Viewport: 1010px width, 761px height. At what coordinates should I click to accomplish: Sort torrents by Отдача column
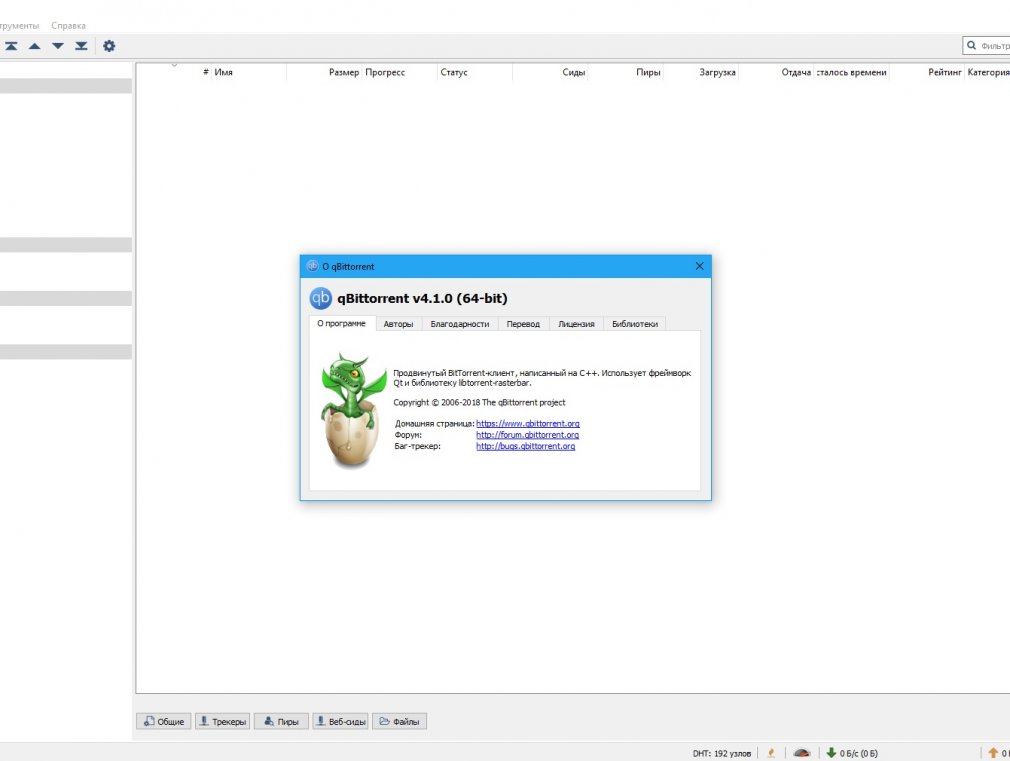click(776, 72)
